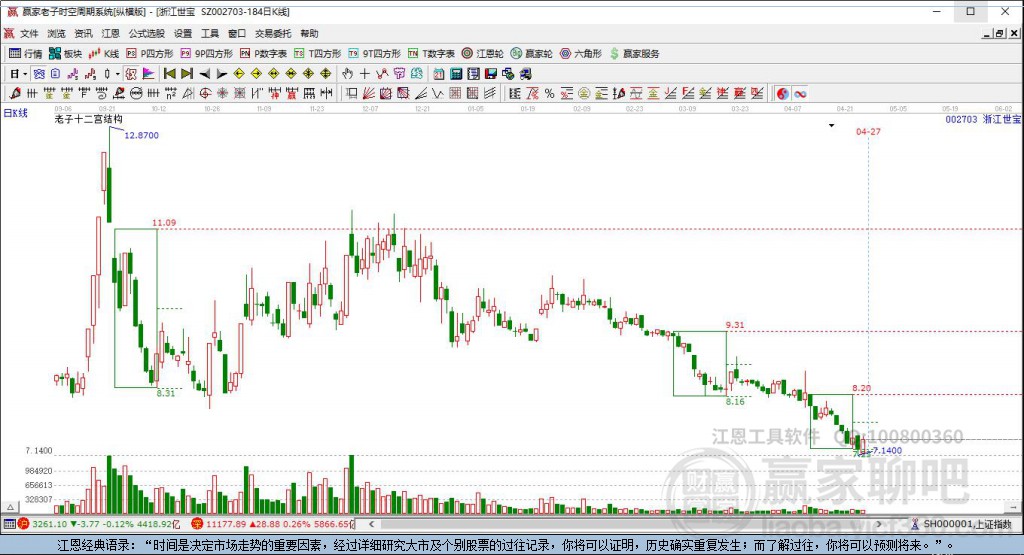Open the 赢家轮 wheel tool
1024x555 pixels.
click(532, 54)
